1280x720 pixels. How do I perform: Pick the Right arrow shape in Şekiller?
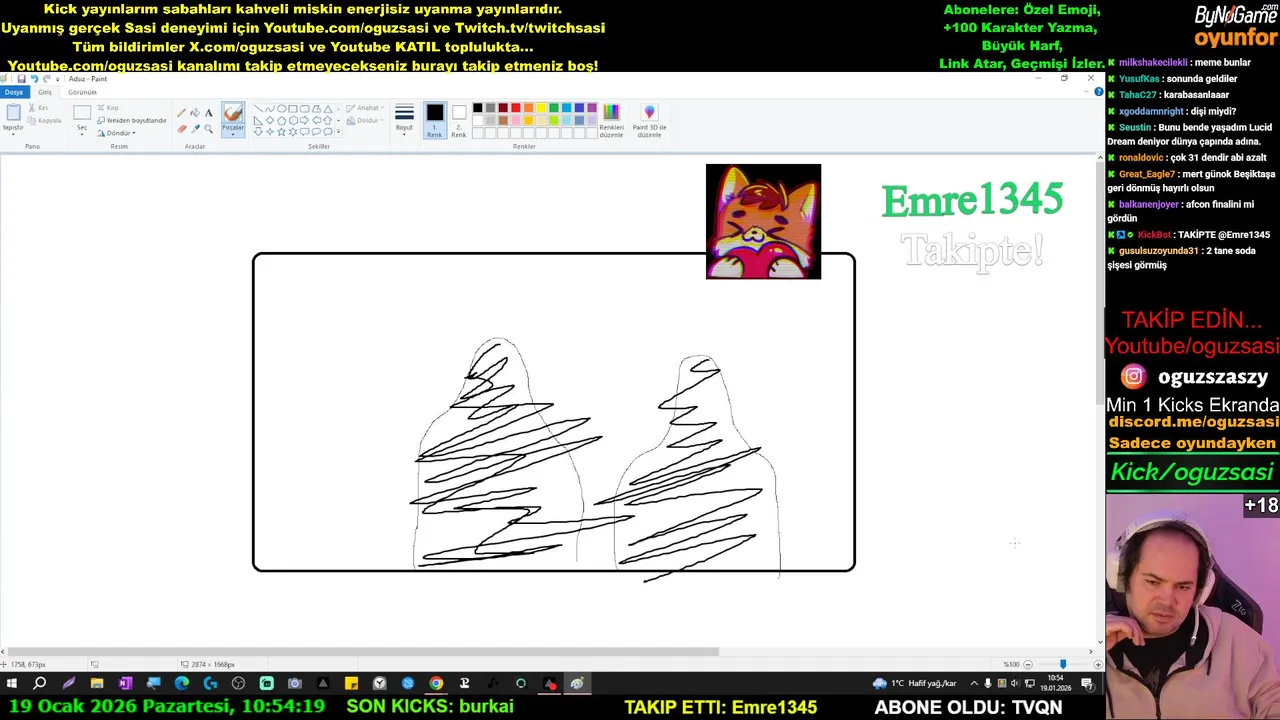[304, 120]
